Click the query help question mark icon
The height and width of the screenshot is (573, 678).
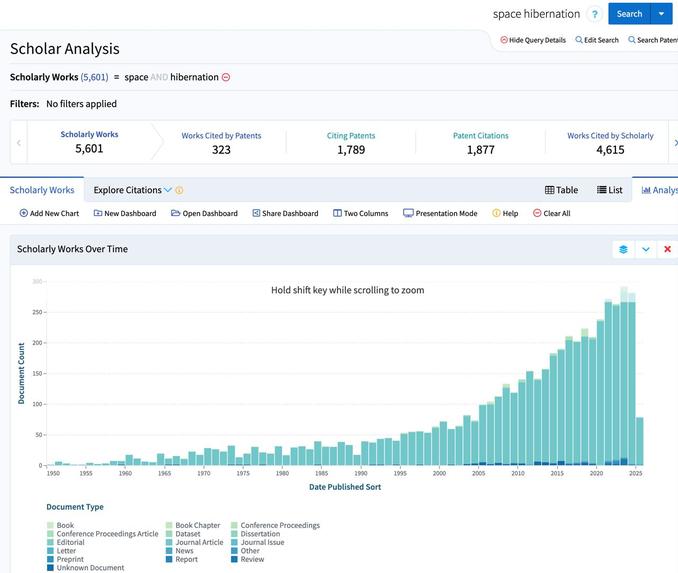pyautogui.click(x=595, y=14)
